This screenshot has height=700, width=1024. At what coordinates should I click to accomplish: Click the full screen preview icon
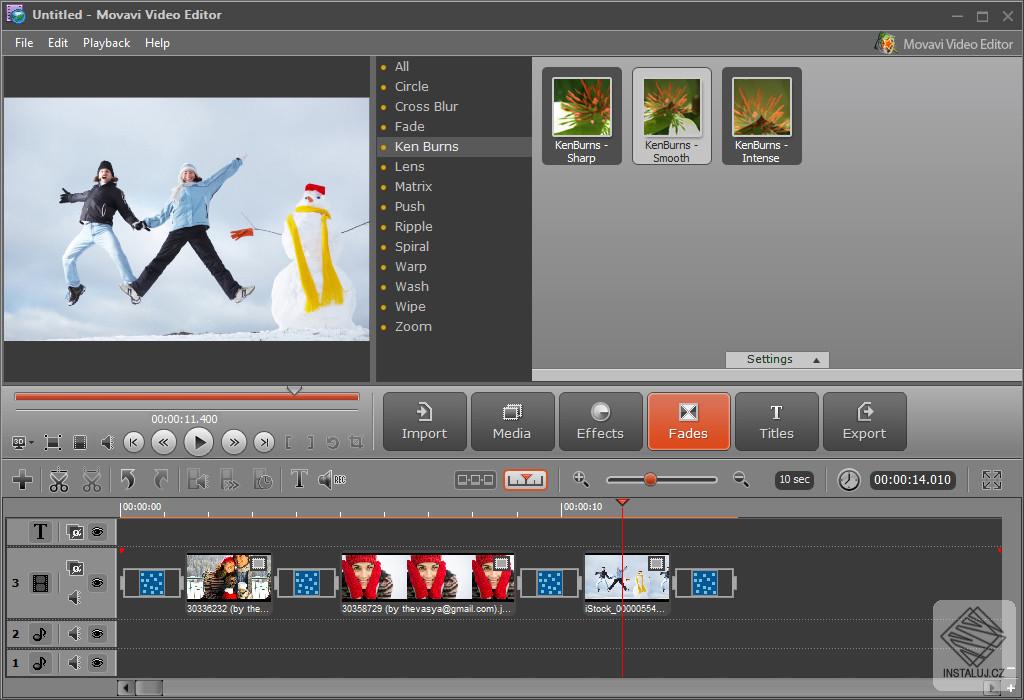point(53,443)
